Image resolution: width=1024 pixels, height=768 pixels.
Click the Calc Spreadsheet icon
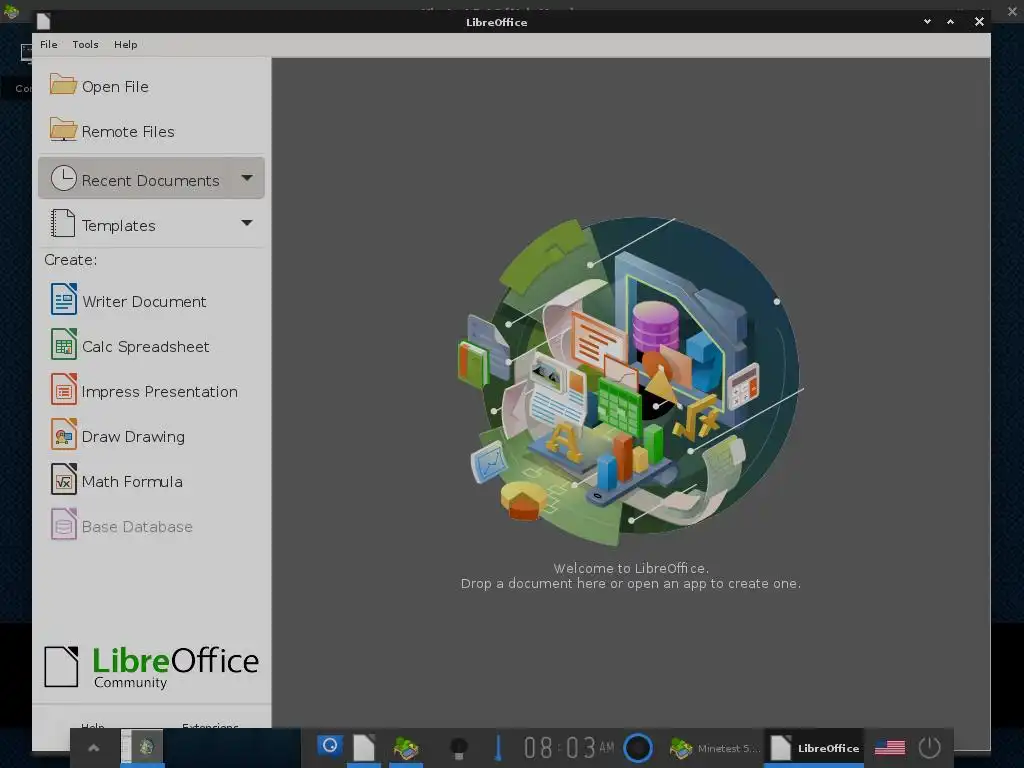[64, 344]
